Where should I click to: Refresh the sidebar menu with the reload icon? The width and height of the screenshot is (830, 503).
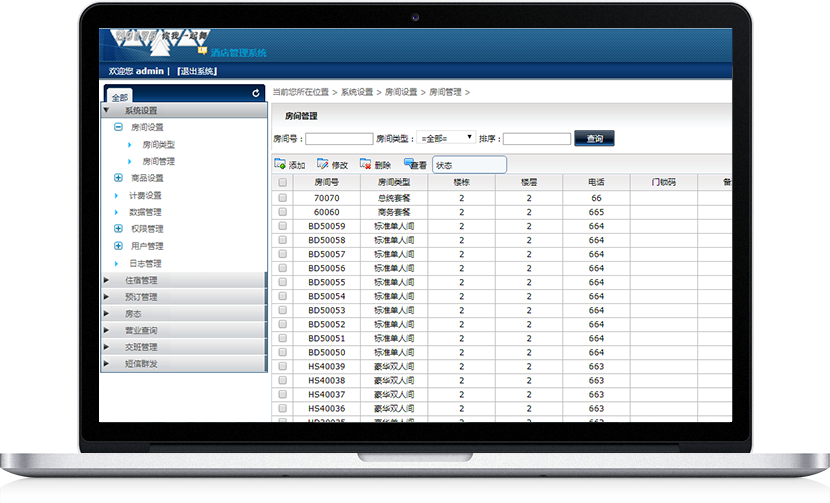[256, 93]
